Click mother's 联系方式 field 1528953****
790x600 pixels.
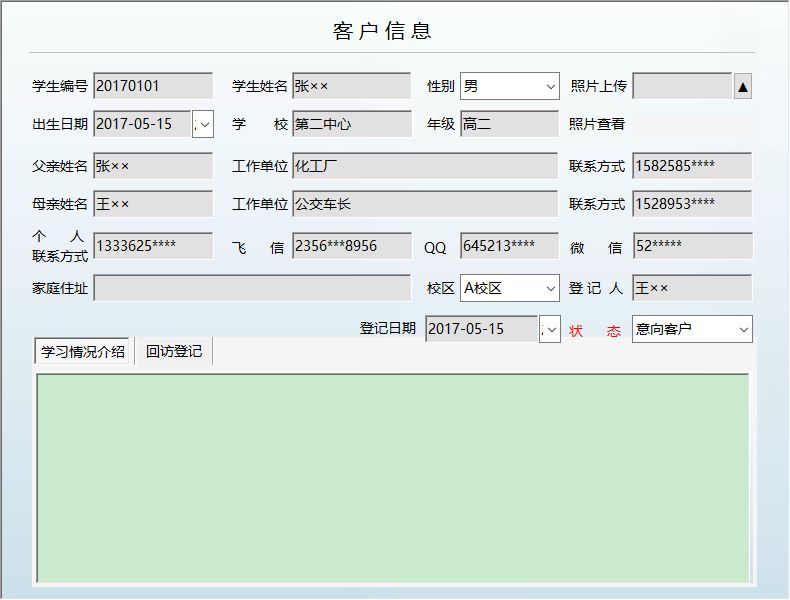692,204
